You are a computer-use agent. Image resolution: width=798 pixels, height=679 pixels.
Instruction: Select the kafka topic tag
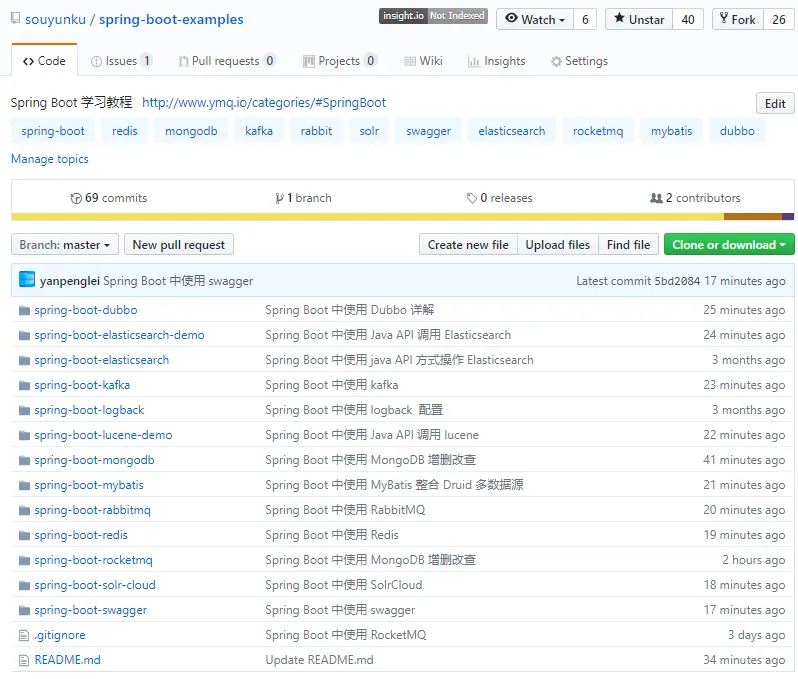pos(259,131)
